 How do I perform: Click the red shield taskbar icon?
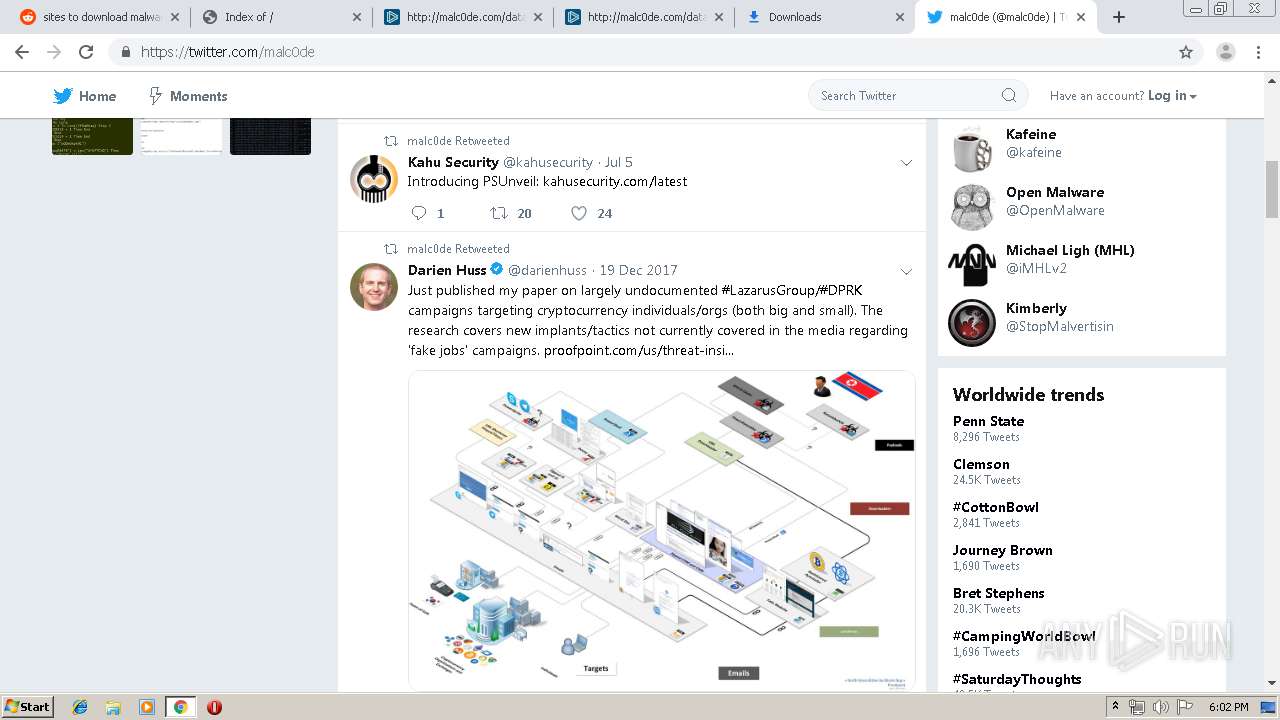[x=214, y=707]
